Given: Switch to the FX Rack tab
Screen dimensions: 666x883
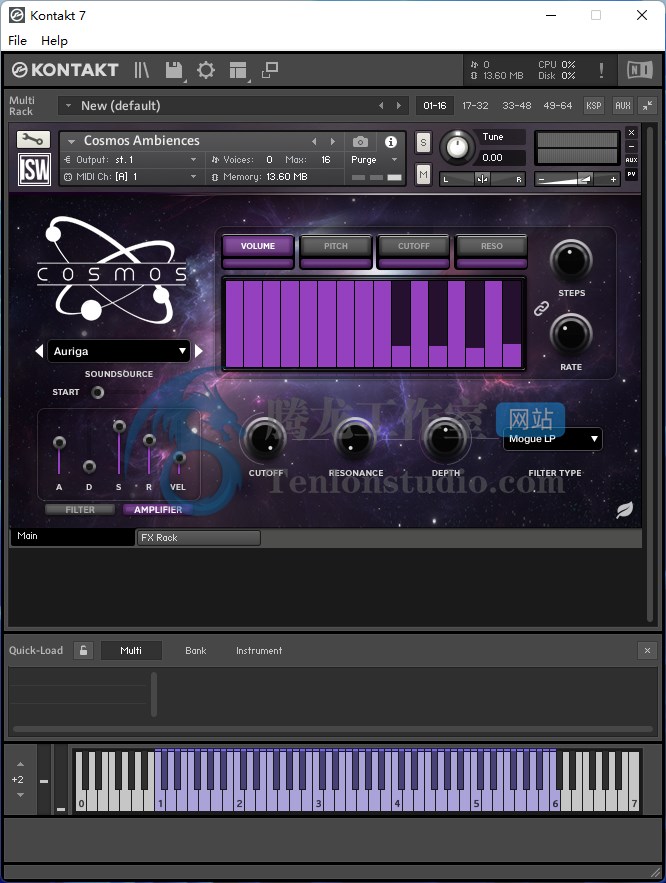Looking at the screenshot, I should 198,538.
